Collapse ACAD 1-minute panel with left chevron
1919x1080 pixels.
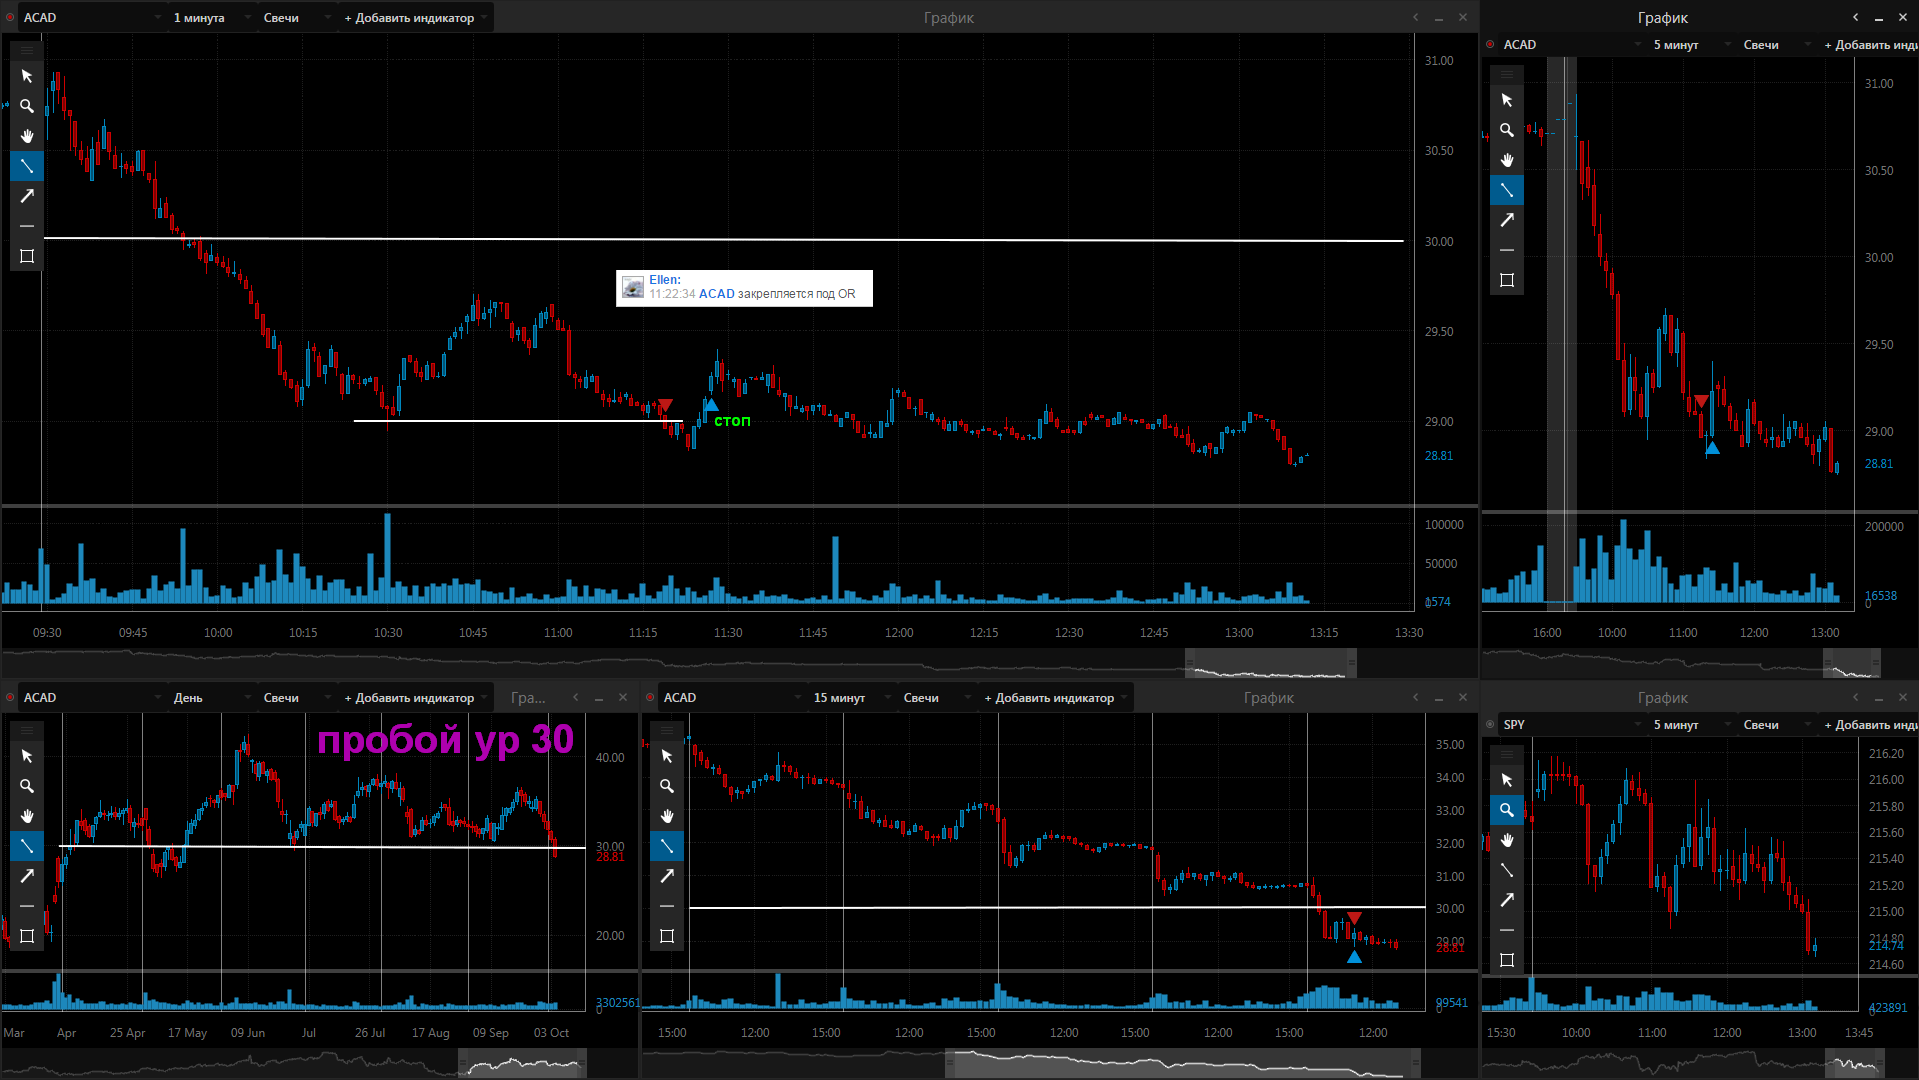tap(1415, 17)
